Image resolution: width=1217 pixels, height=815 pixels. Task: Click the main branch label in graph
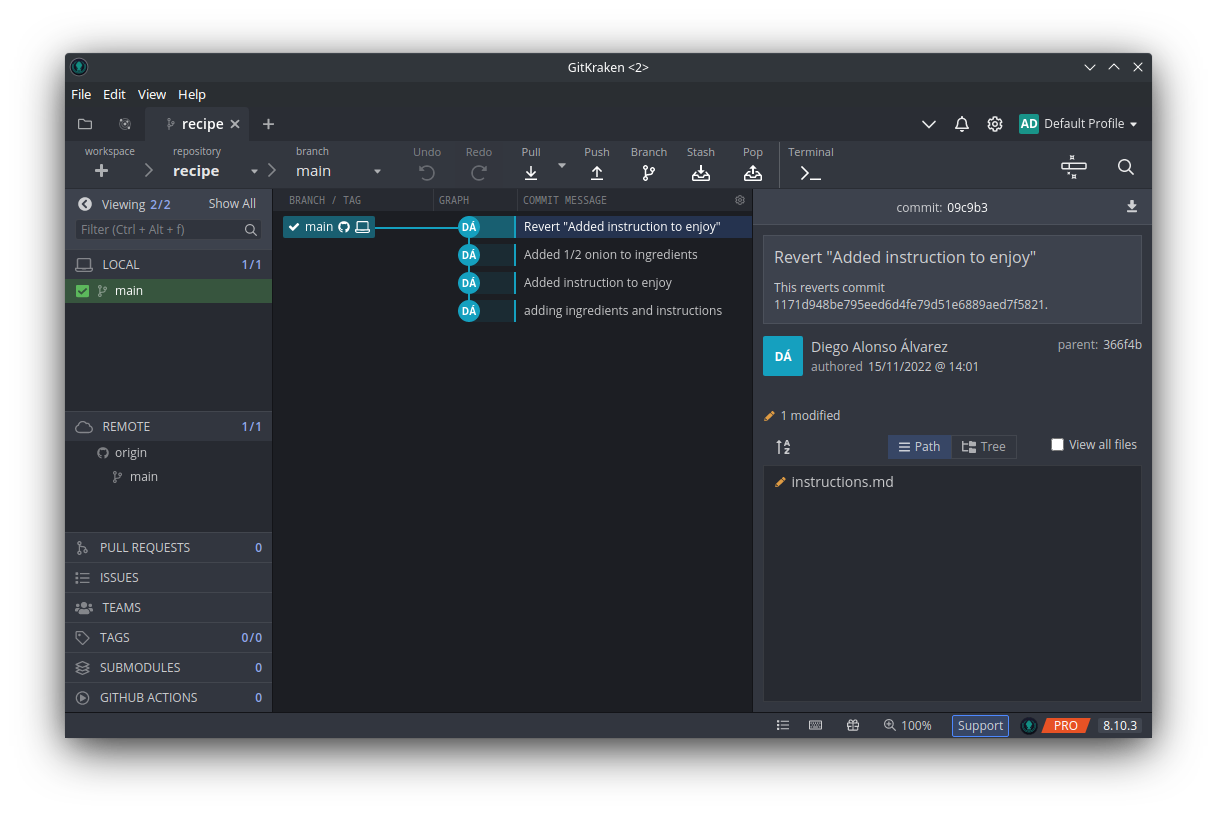pos(329,227)
